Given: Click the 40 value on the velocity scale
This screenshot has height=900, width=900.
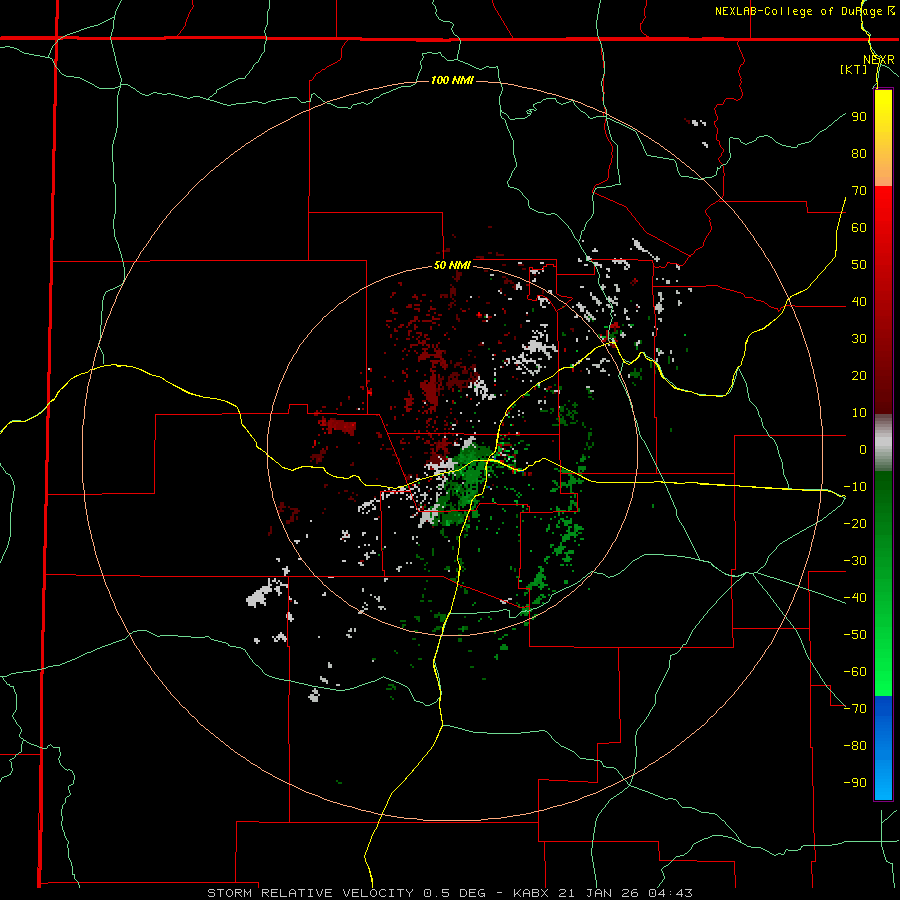Looking at the screenshot, I should coord(859,301).
